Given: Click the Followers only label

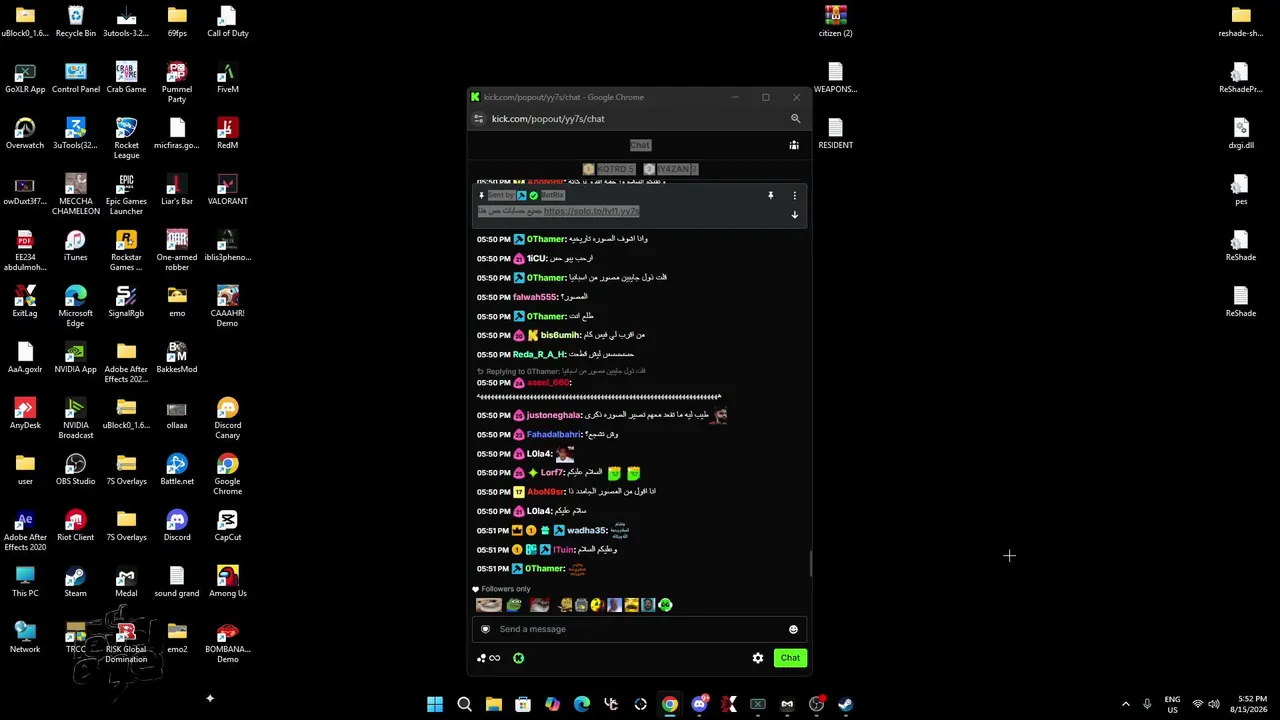Looking at the screenshot, I should (x=506, y=589).
